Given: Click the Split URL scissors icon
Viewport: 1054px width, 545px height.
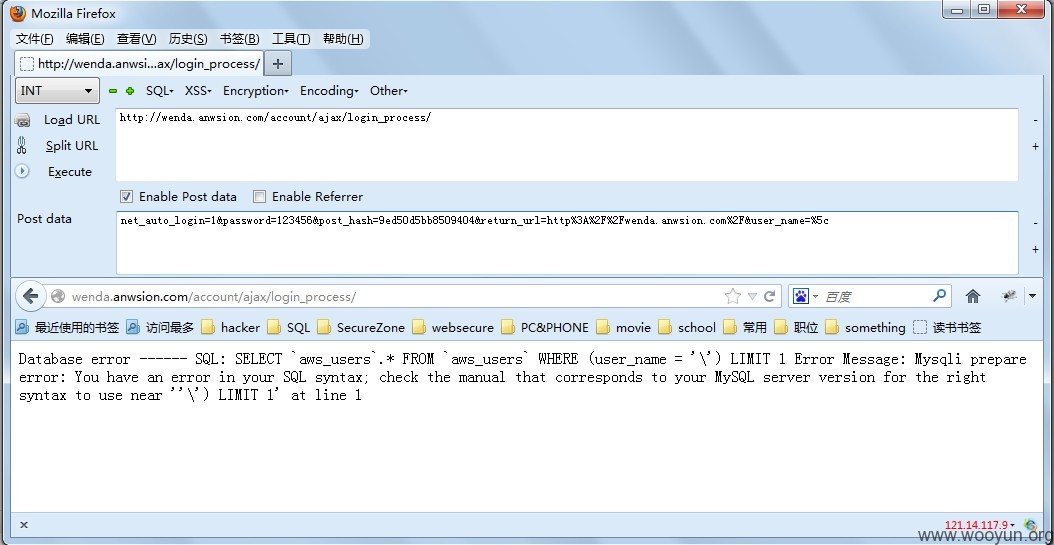Looking at the screenshot, I should [22, 146].
